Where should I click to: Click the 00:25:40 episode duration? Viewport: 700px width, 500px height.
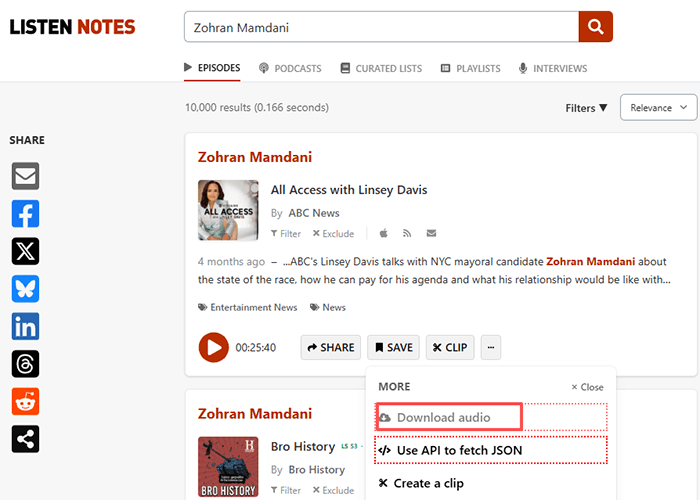point(256,348)
